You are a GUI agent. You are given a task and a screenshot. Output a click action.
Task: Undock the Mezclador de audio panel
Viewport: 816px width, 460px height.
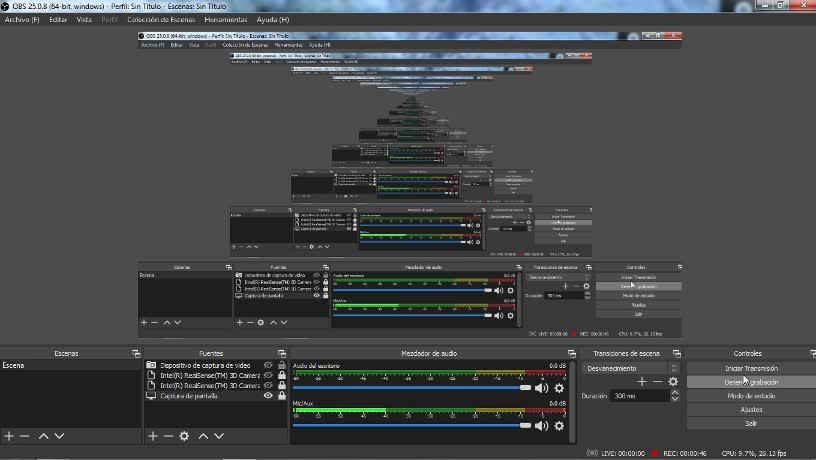(x=571, y=354)
